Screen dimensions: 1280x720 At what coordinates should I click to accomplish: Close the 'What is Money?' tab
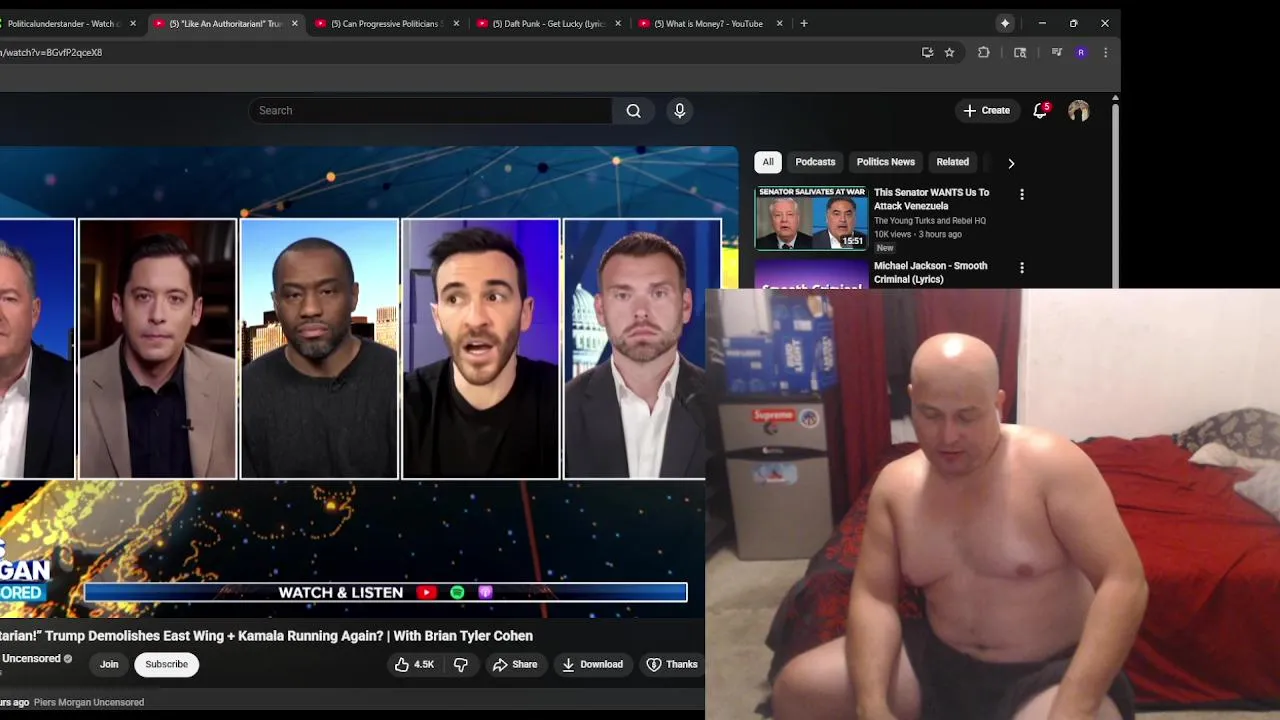click(x=780, y=23)
